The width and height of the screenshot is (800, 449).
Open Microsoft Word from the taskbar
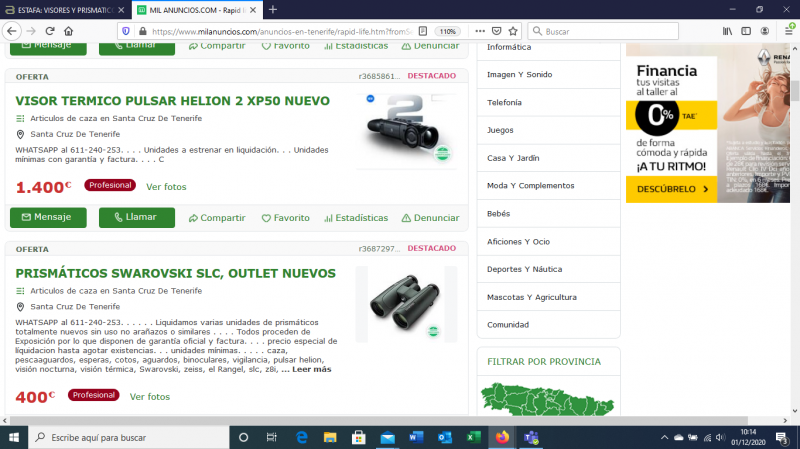pos(416,438)
